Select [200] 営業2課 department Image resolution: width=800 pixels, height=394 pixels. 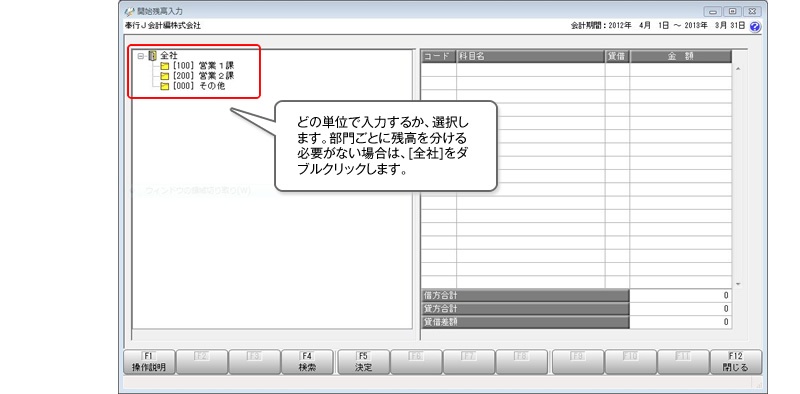(x=203, y=77)
